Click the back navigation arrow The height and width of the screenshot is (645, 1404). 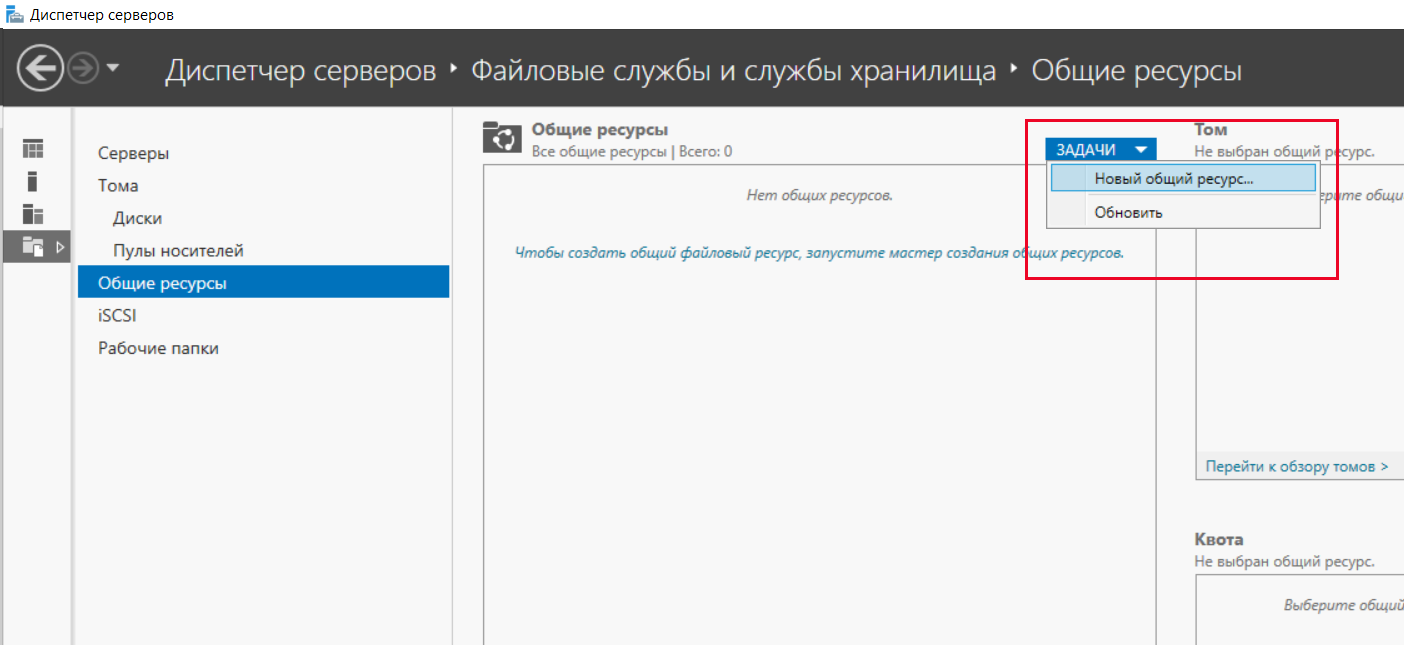coord(41,69)
